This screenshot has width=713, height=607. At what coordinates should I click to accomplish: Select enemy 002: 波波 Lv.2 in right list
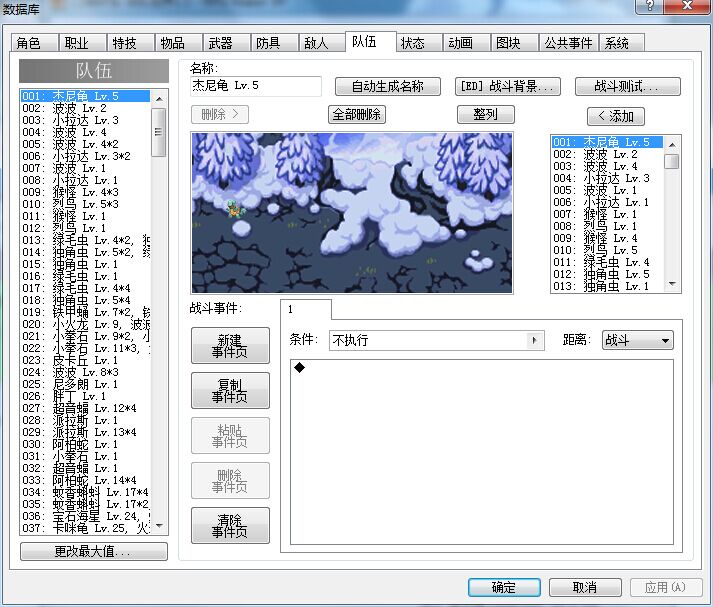608,154
